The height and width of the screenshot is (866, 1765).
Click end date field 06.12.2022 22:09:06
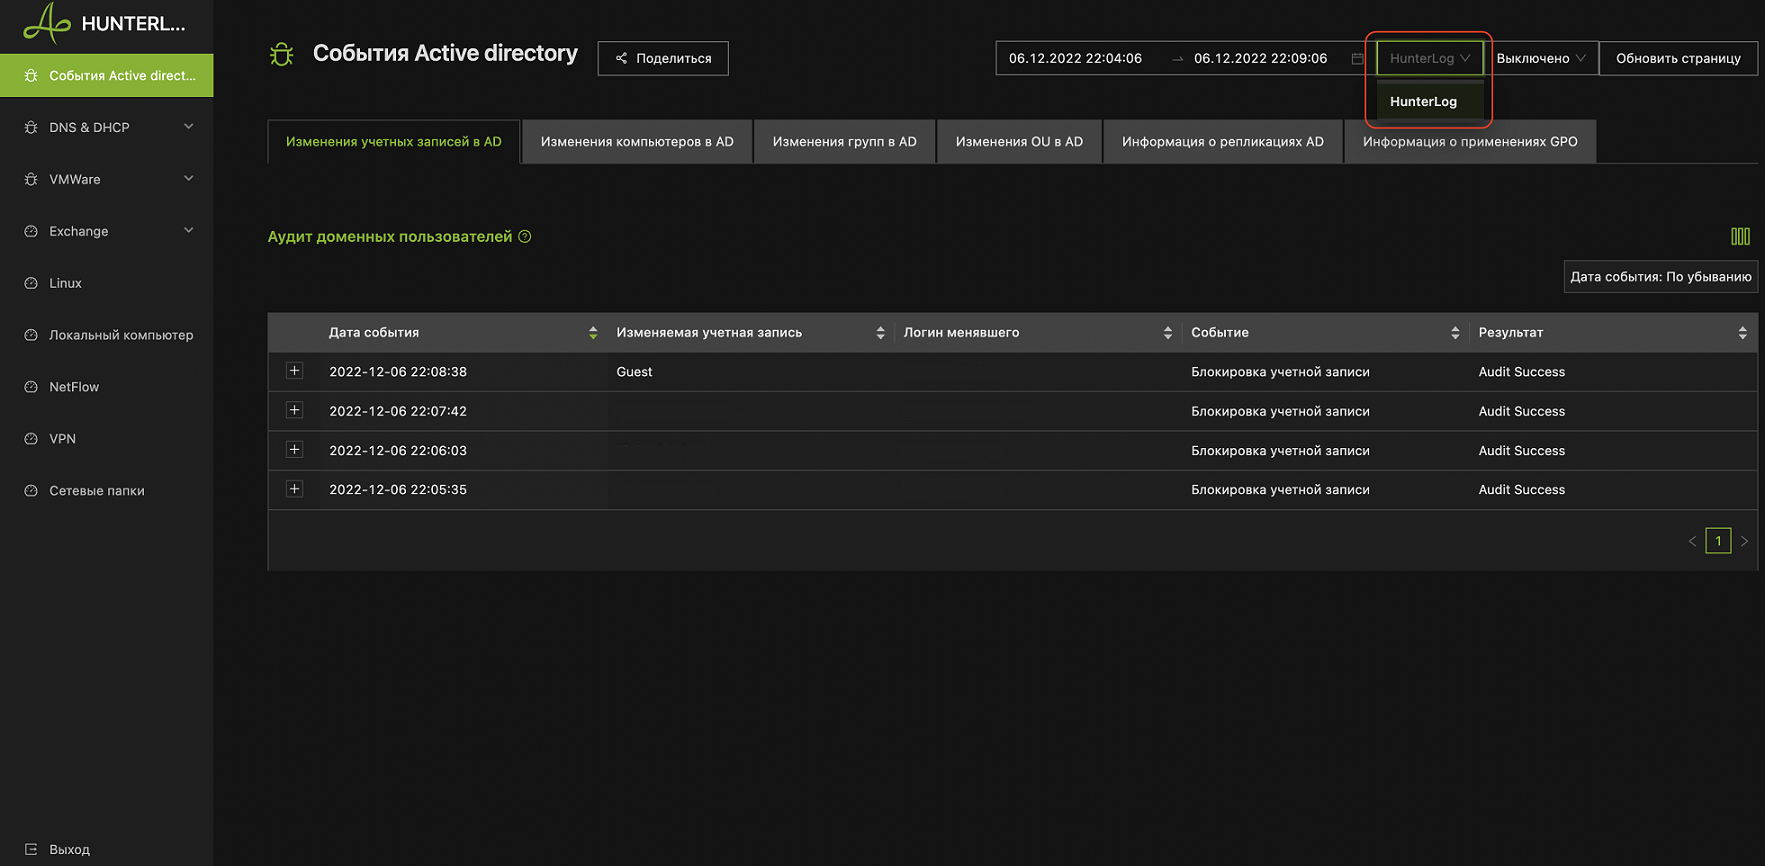tap(1260, 58)
